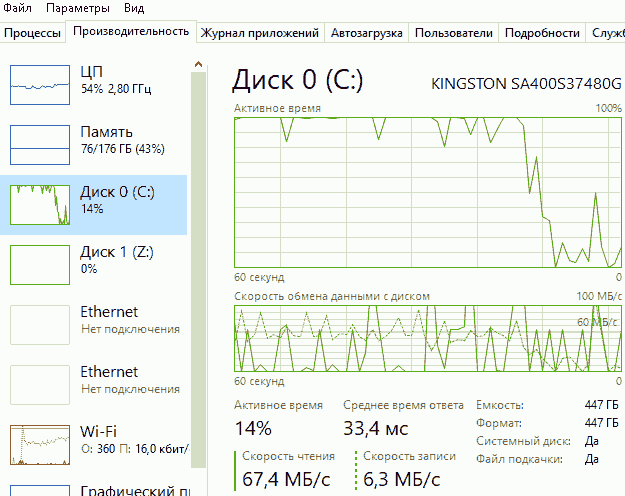Image resolution: width=625 pixels, height=496 pixels.
Task: Select the second Ethernet graph thumbnail
Action: (39, 384)
